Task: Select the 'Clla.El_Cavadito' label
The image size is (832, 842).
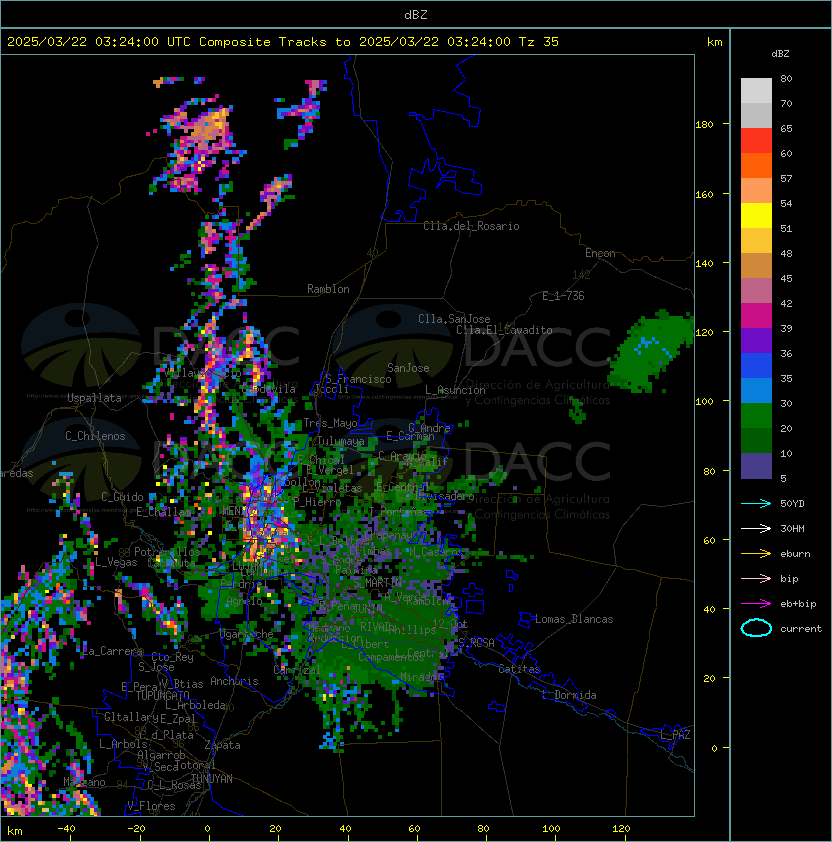Action: point(504,330)
